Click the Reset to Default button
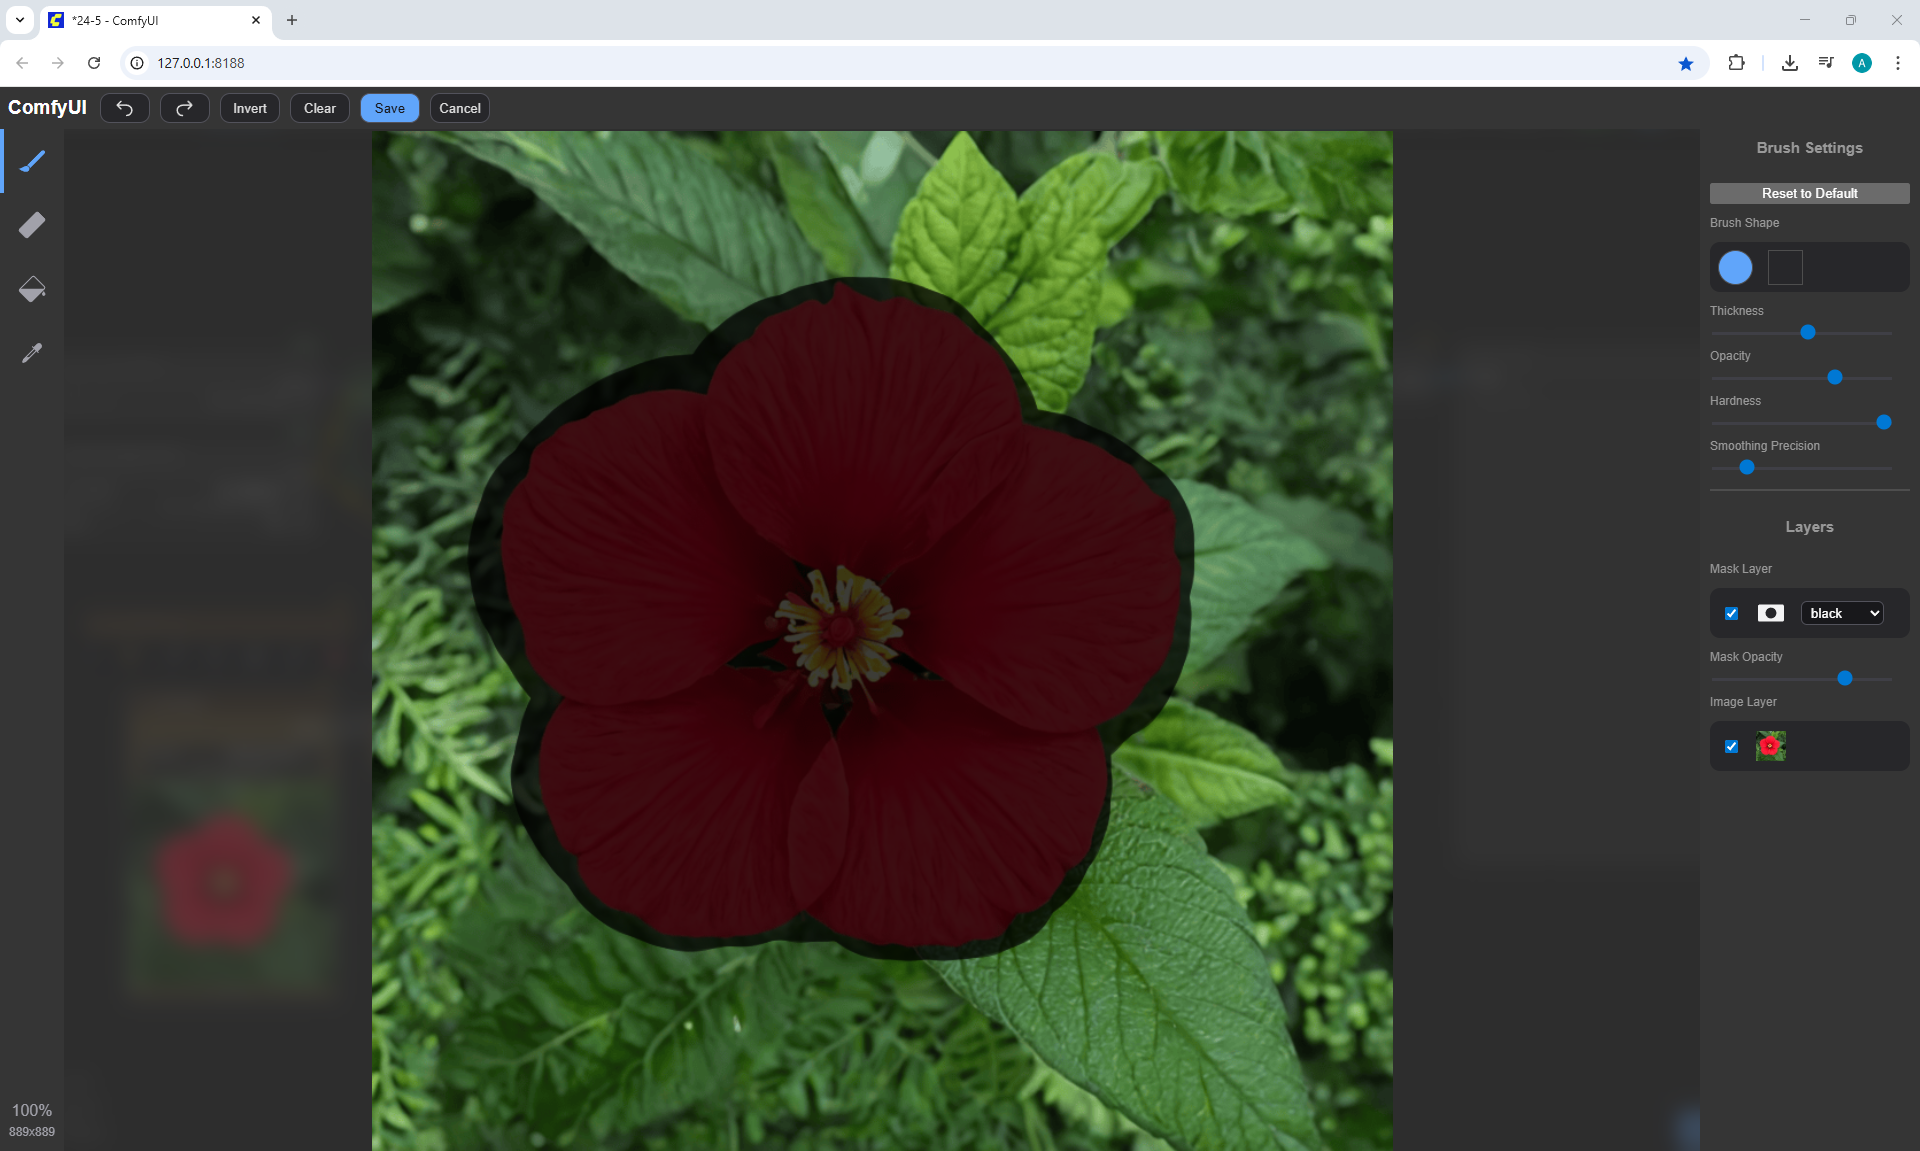 [x=1809, y=193]
